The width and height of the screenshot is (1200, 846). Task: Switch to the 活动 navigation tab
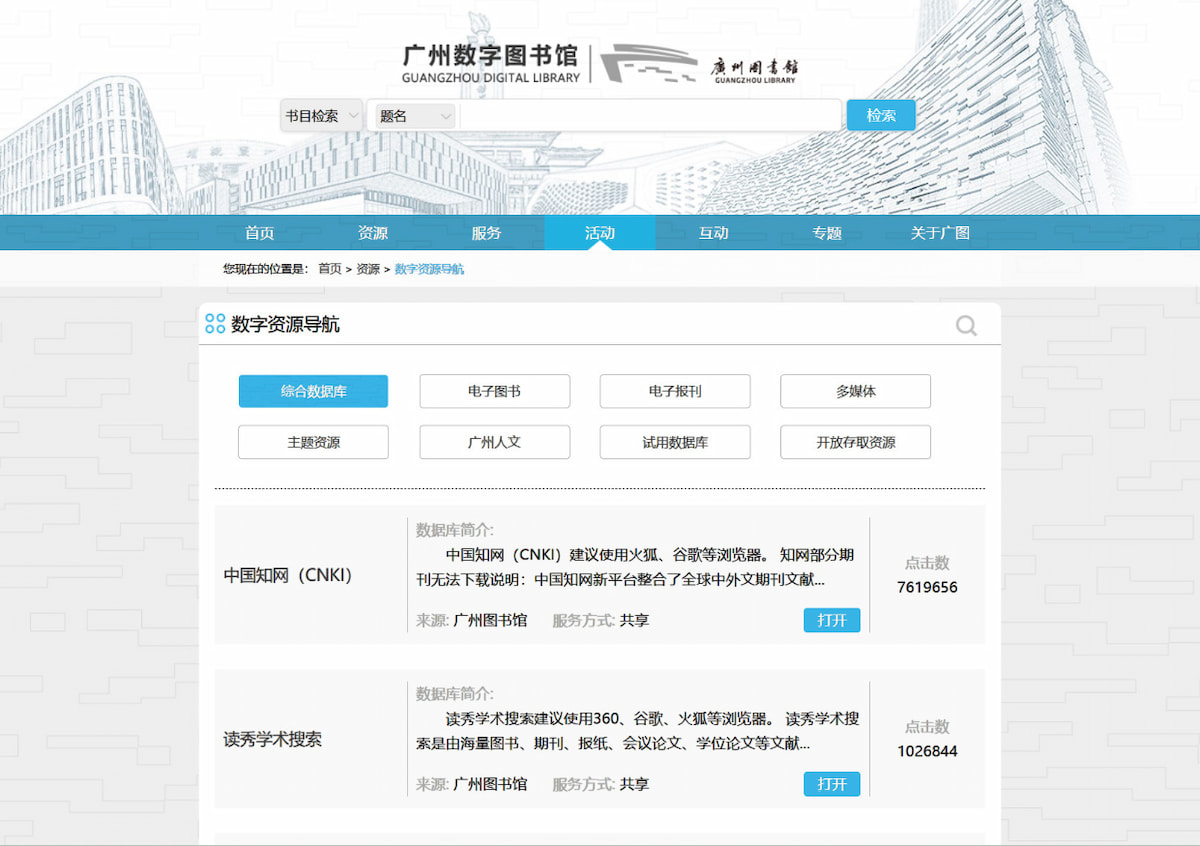coord(599,232)
